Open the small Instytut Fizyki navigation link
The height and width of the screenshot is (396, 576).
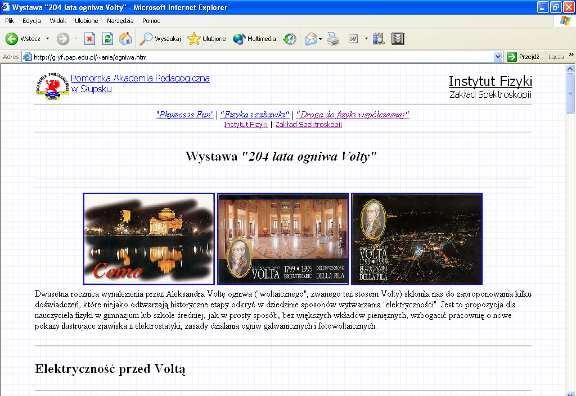(246, 125)
